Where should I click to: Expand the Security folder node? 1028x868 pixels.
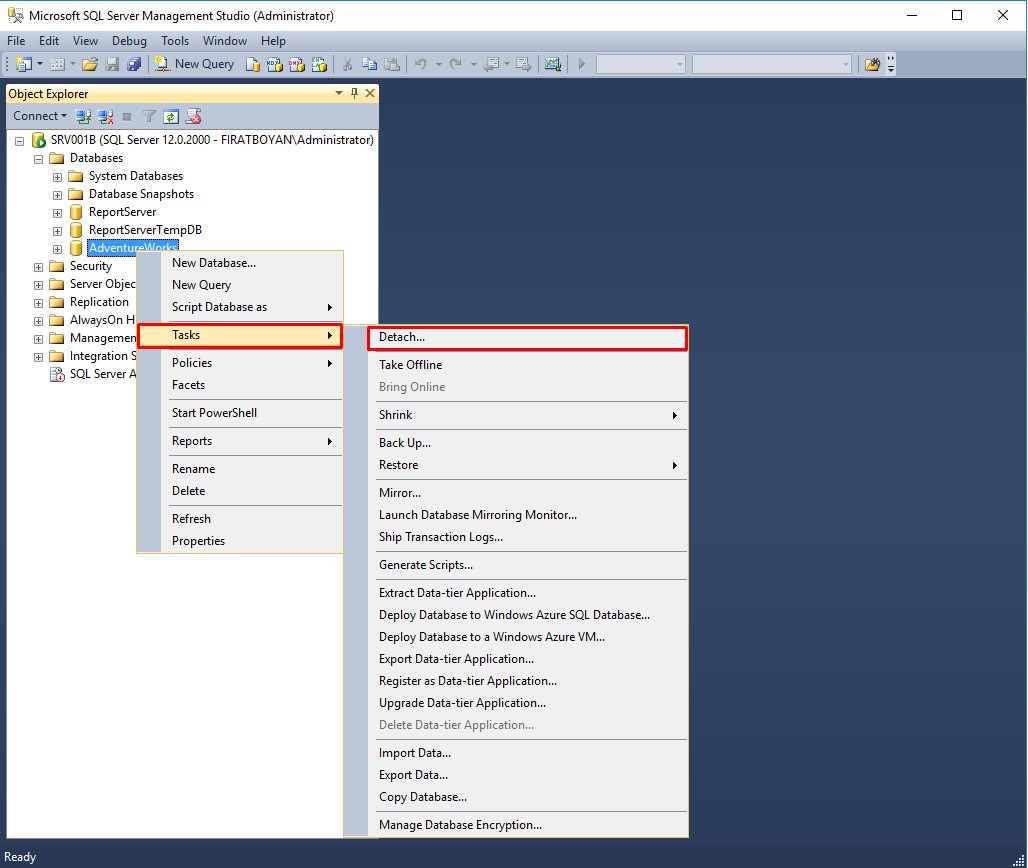(39, 267)
